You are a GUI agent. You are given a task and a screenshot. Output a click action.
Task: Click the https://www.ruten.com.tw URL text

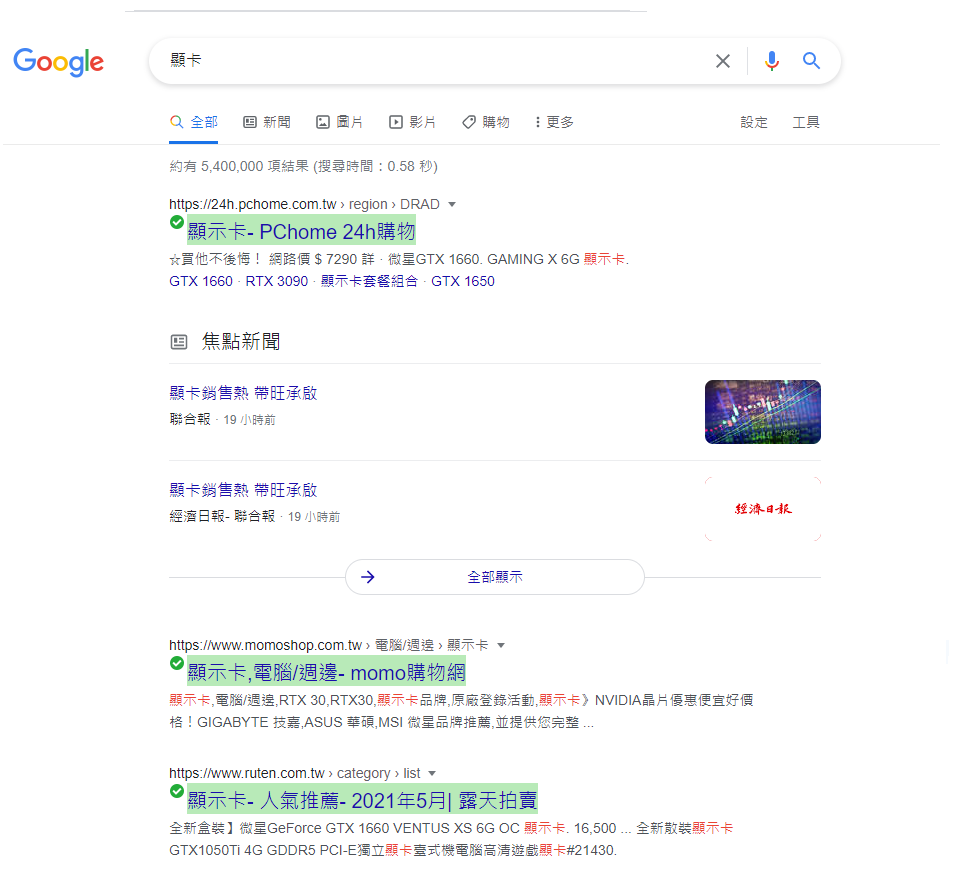(x=246, y=773)
